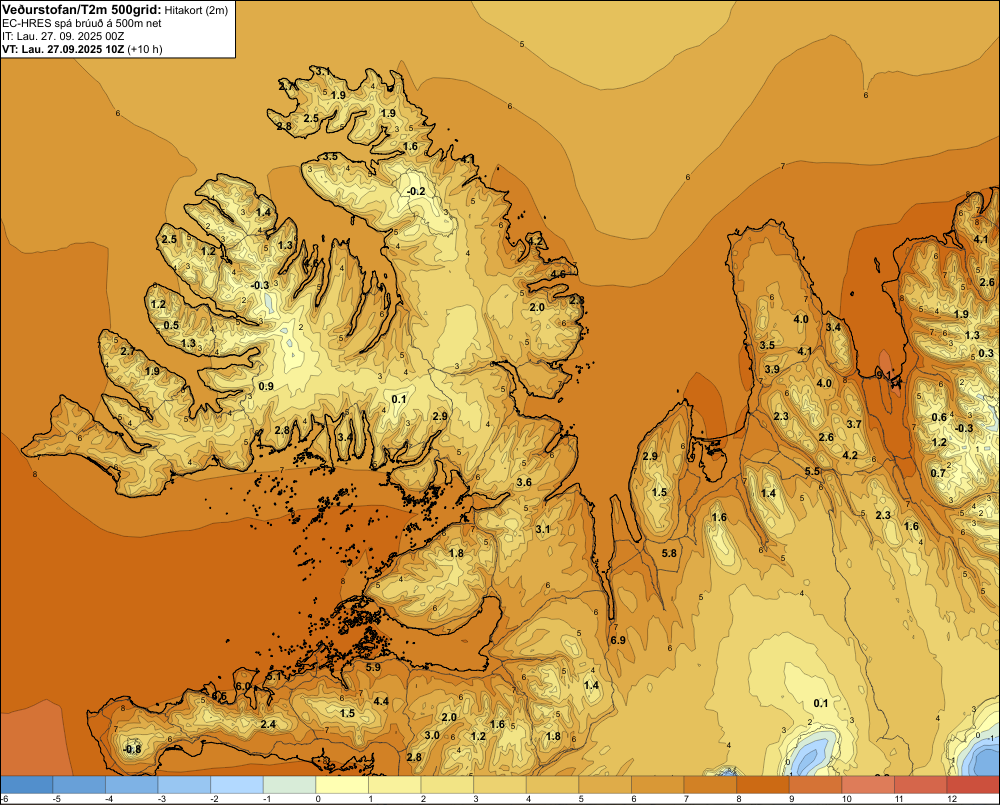Pick the legend color between 2 and 3

click(448, 785)
